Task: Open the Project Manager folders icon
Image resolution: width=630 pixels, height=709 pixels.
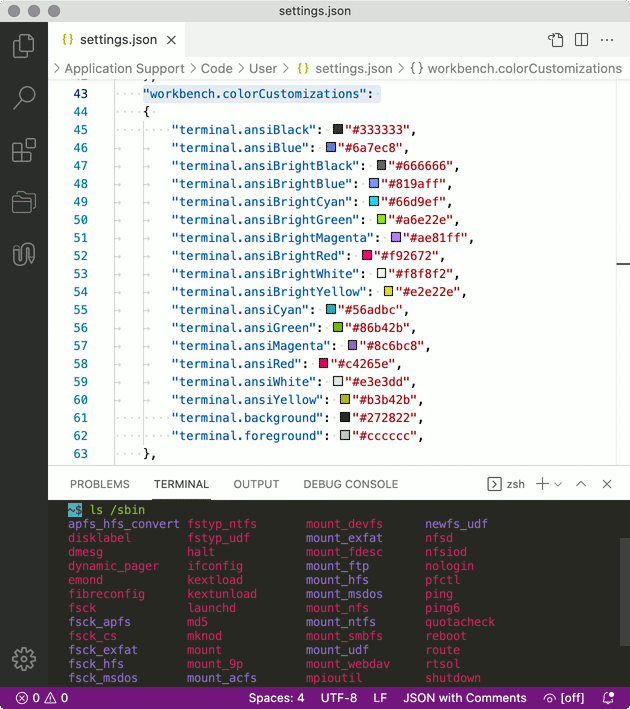Action: pos(24,202)
